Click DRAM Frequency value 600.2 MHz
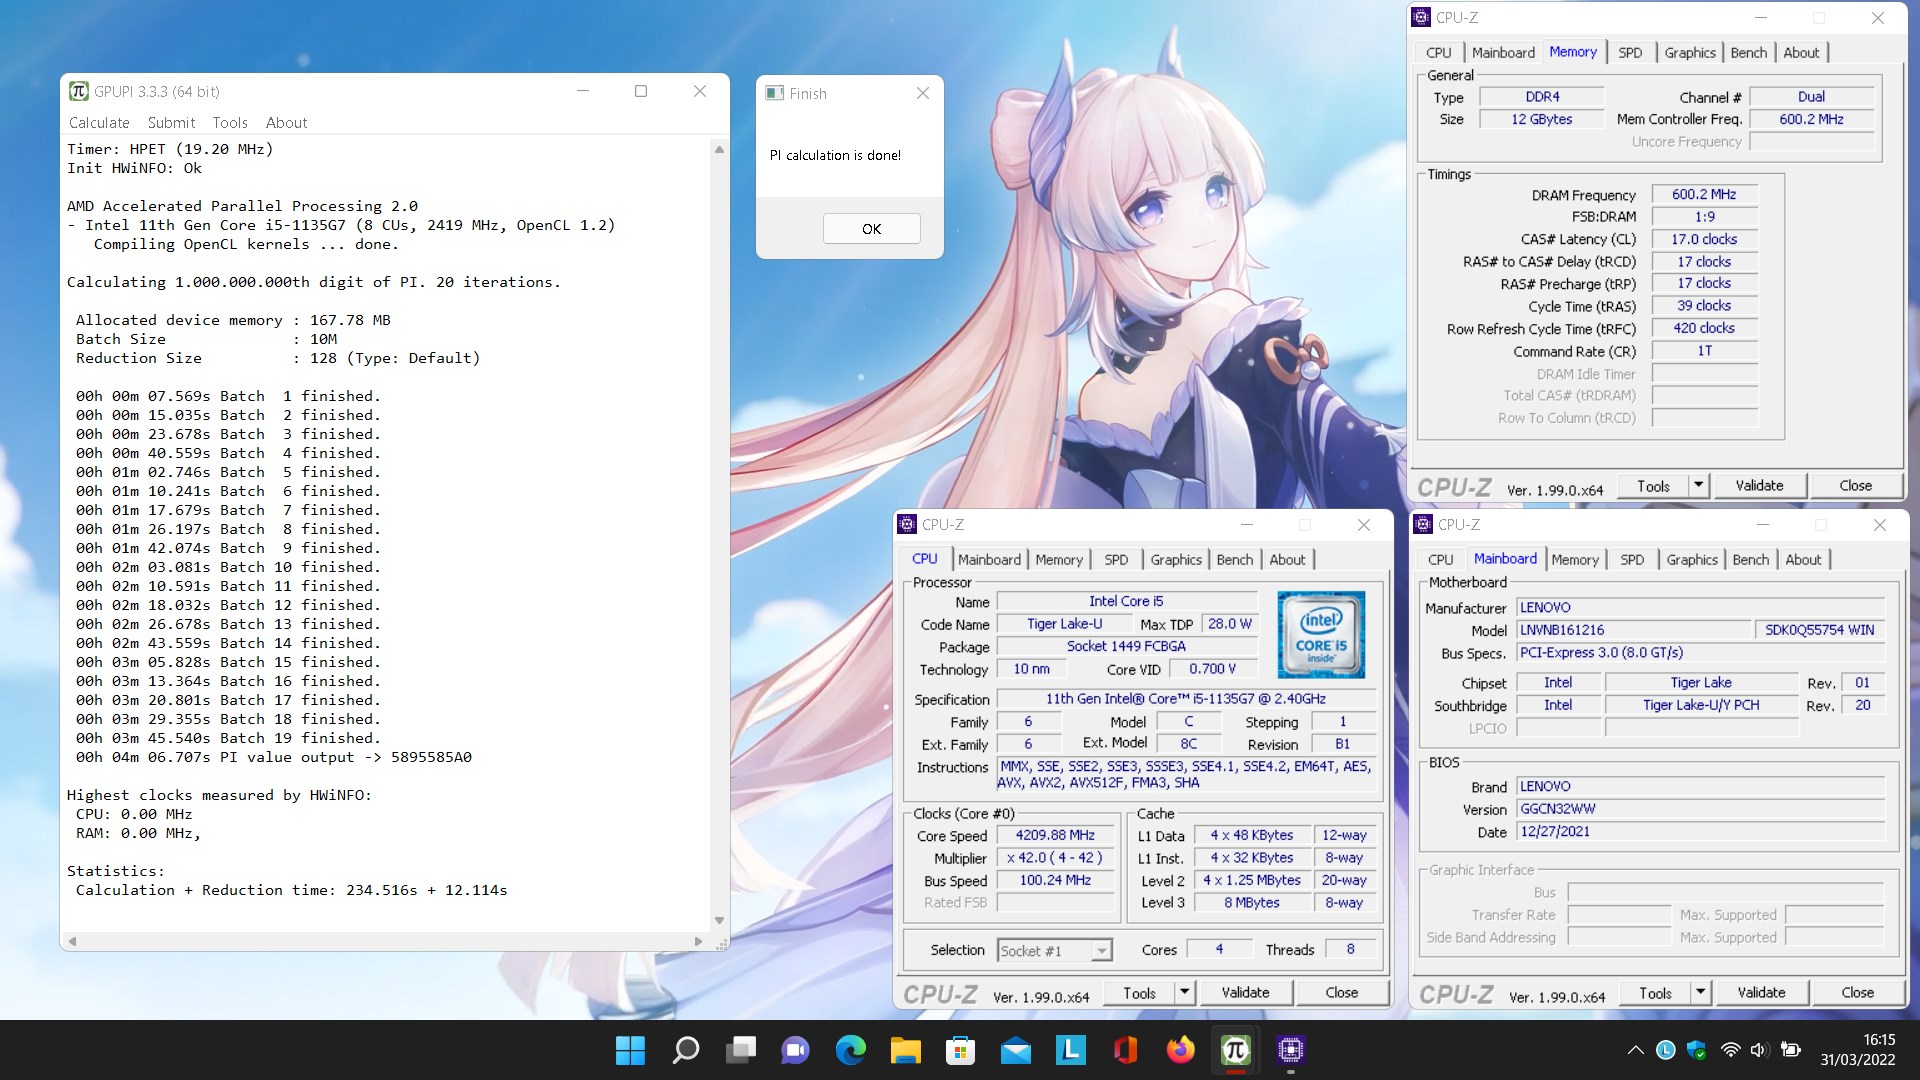The image size is (1920, 1080). (1704, 194)
